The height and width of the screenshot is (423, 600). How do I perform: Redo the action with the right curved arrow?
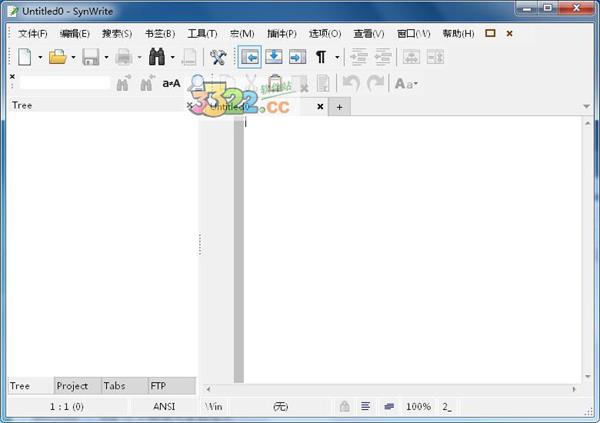[375, 83]
